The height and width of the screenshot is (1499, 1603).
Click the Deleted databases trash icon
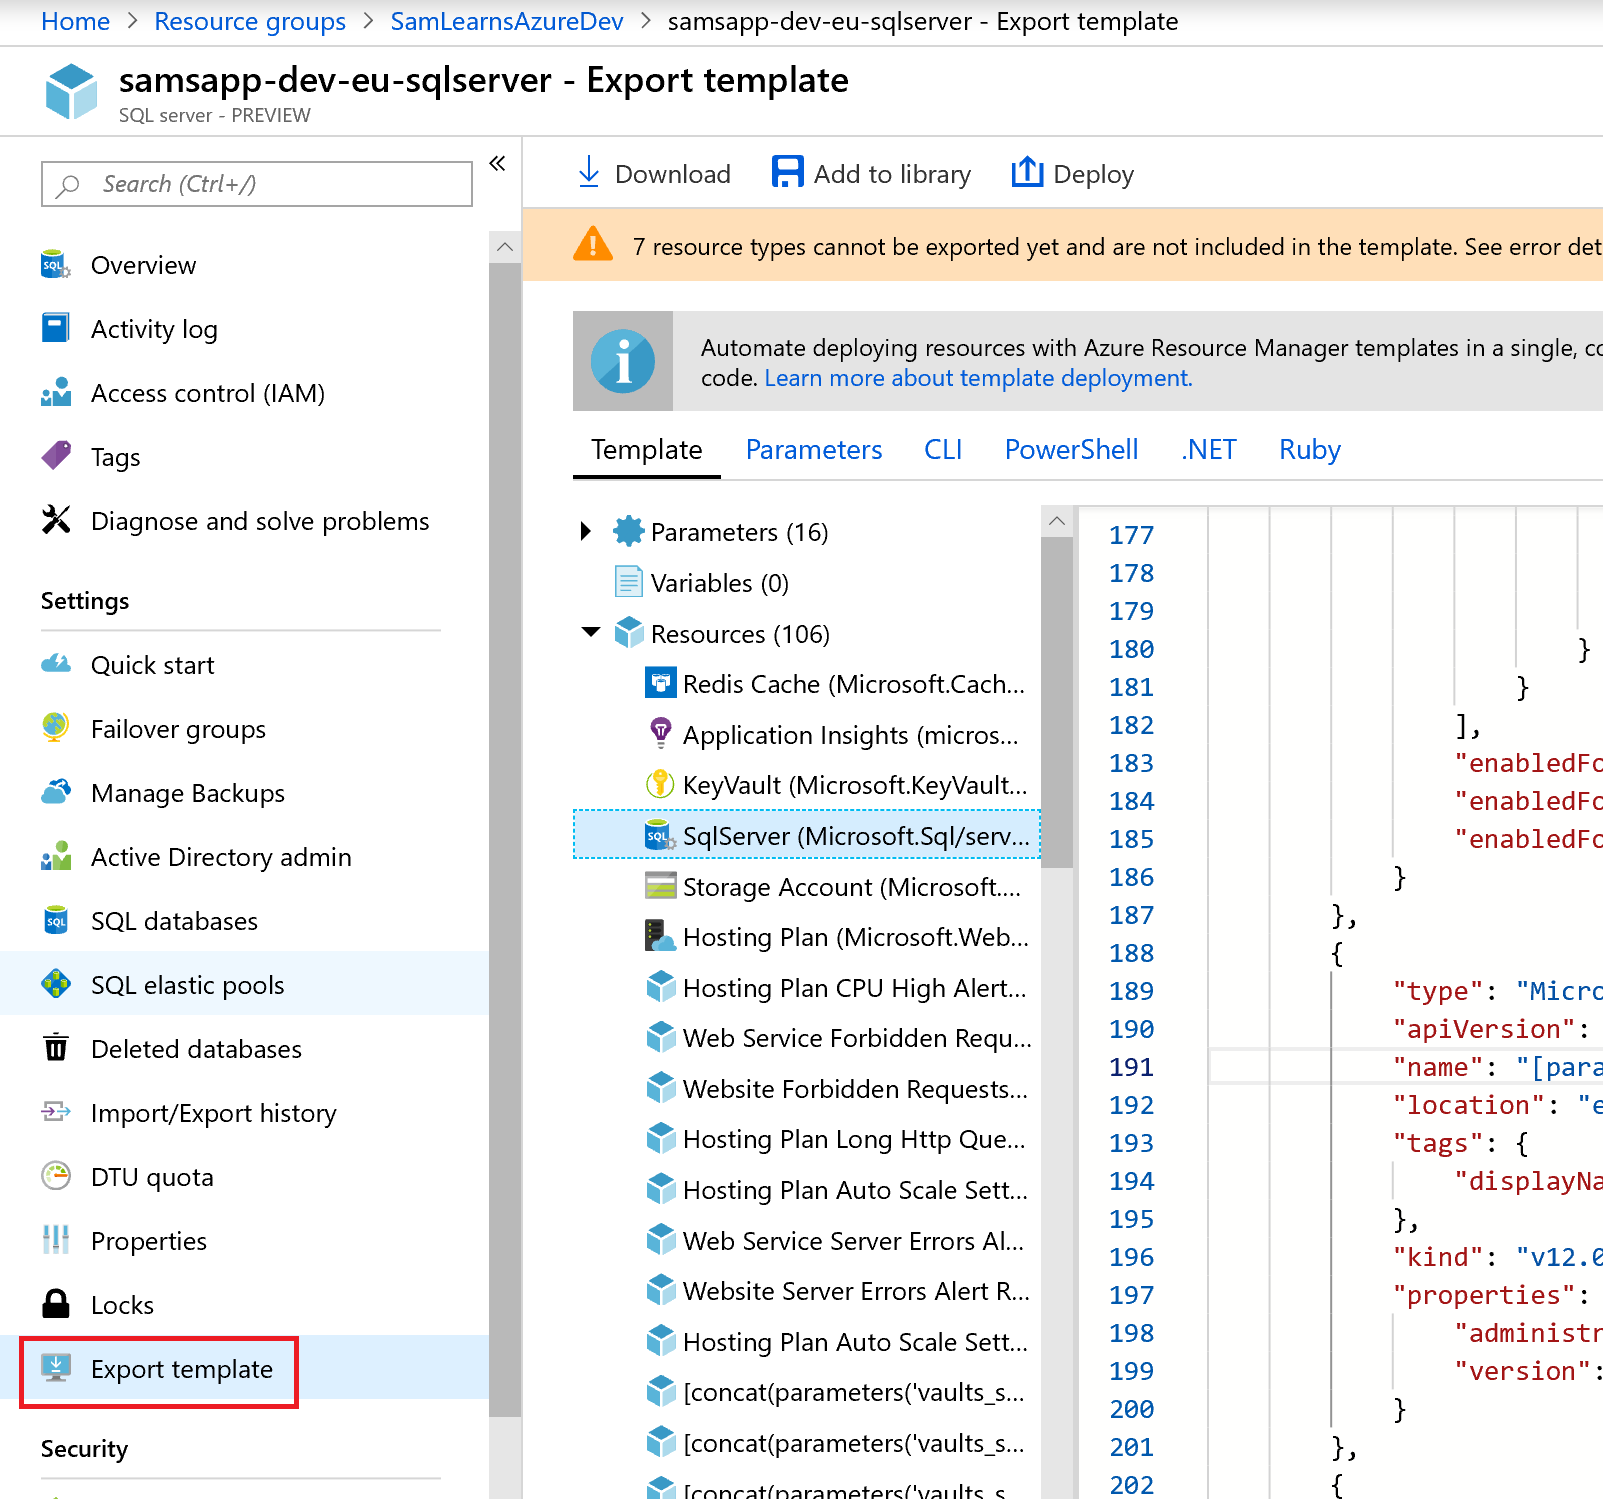(x=56, y=1048)
